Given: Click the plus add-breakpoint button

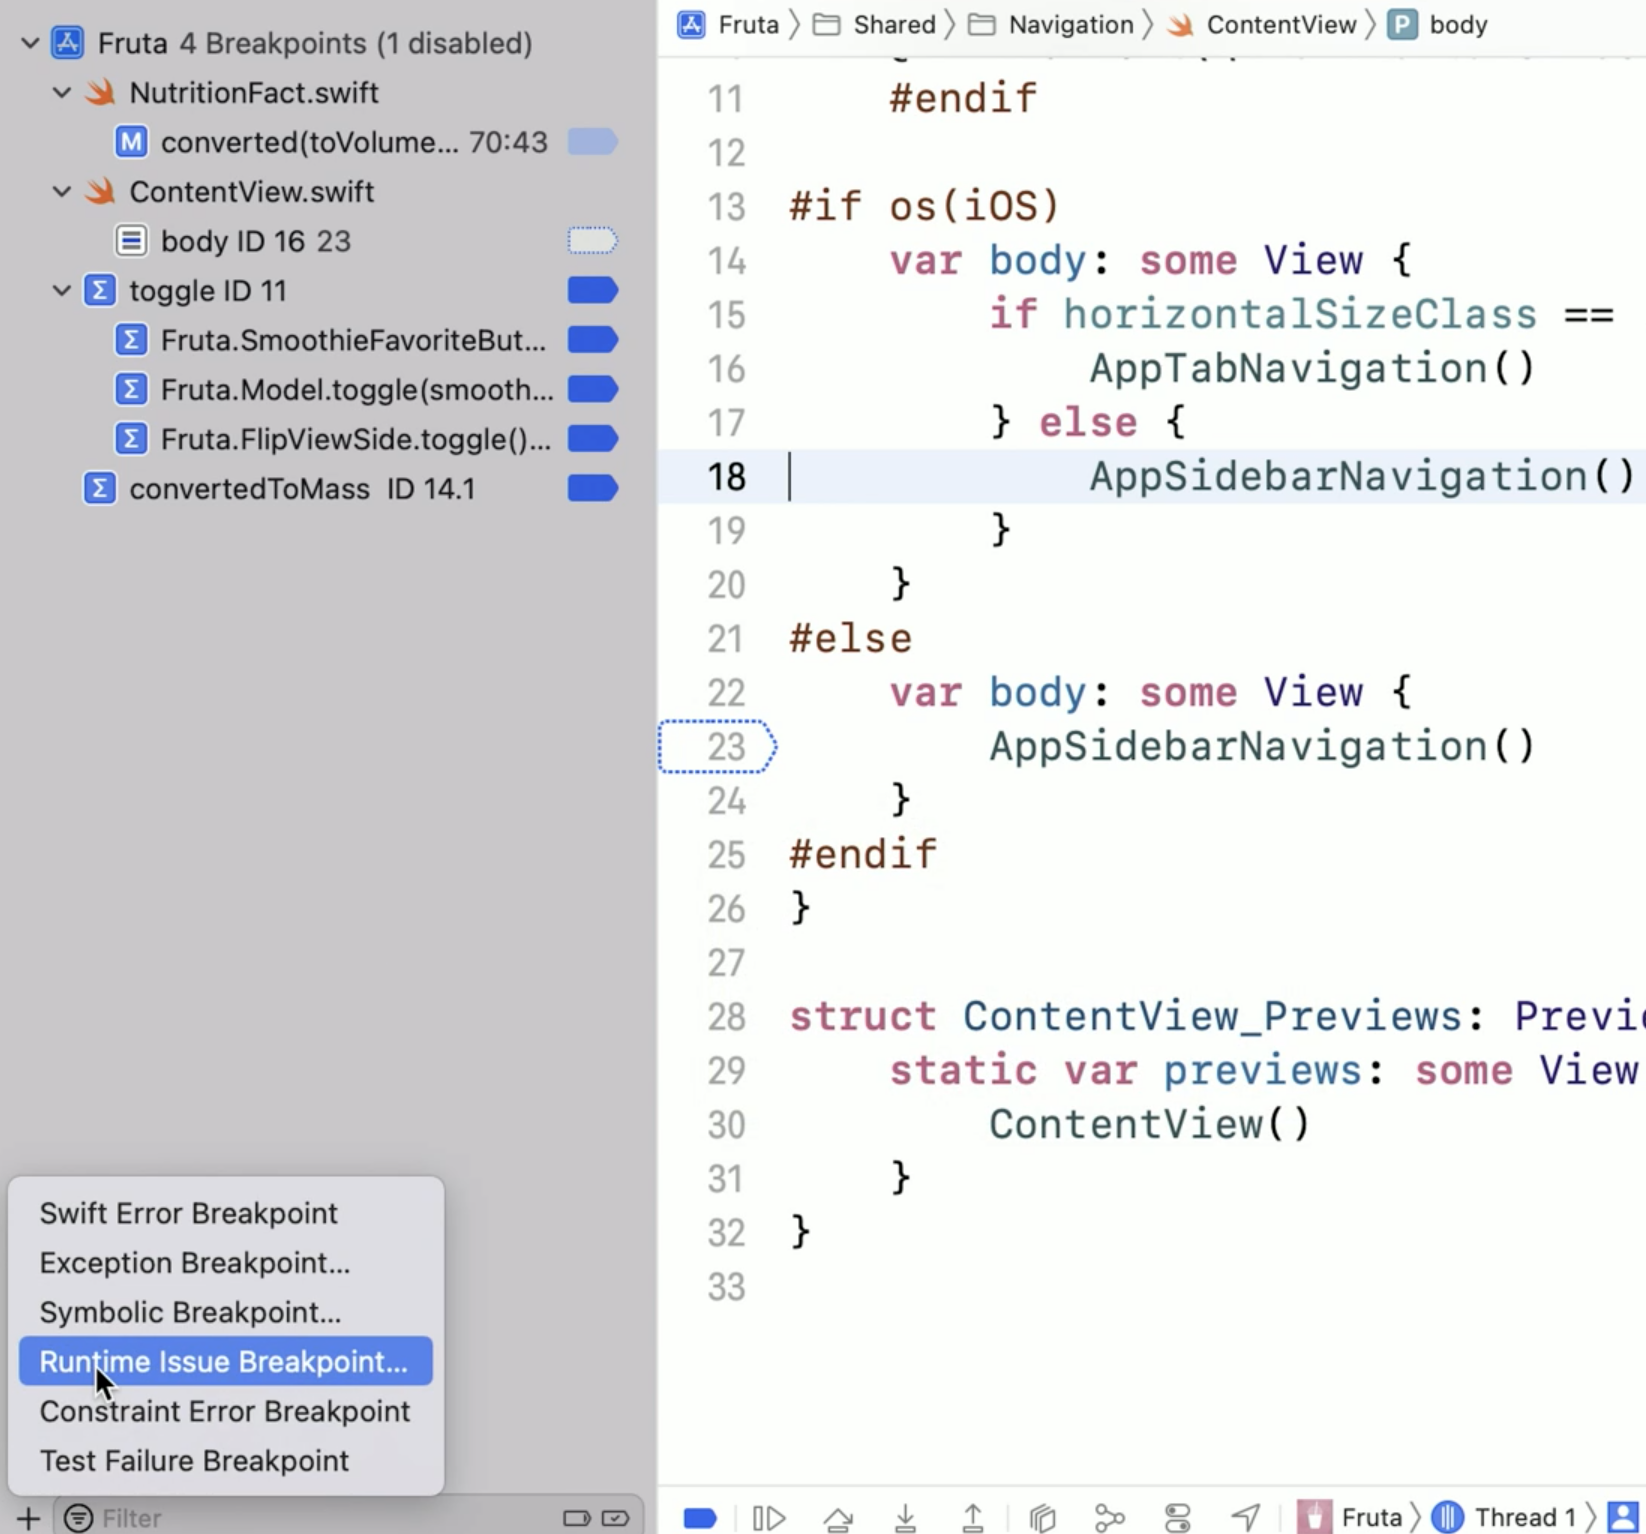Looking at the screenshot, I should [28, 1518].
